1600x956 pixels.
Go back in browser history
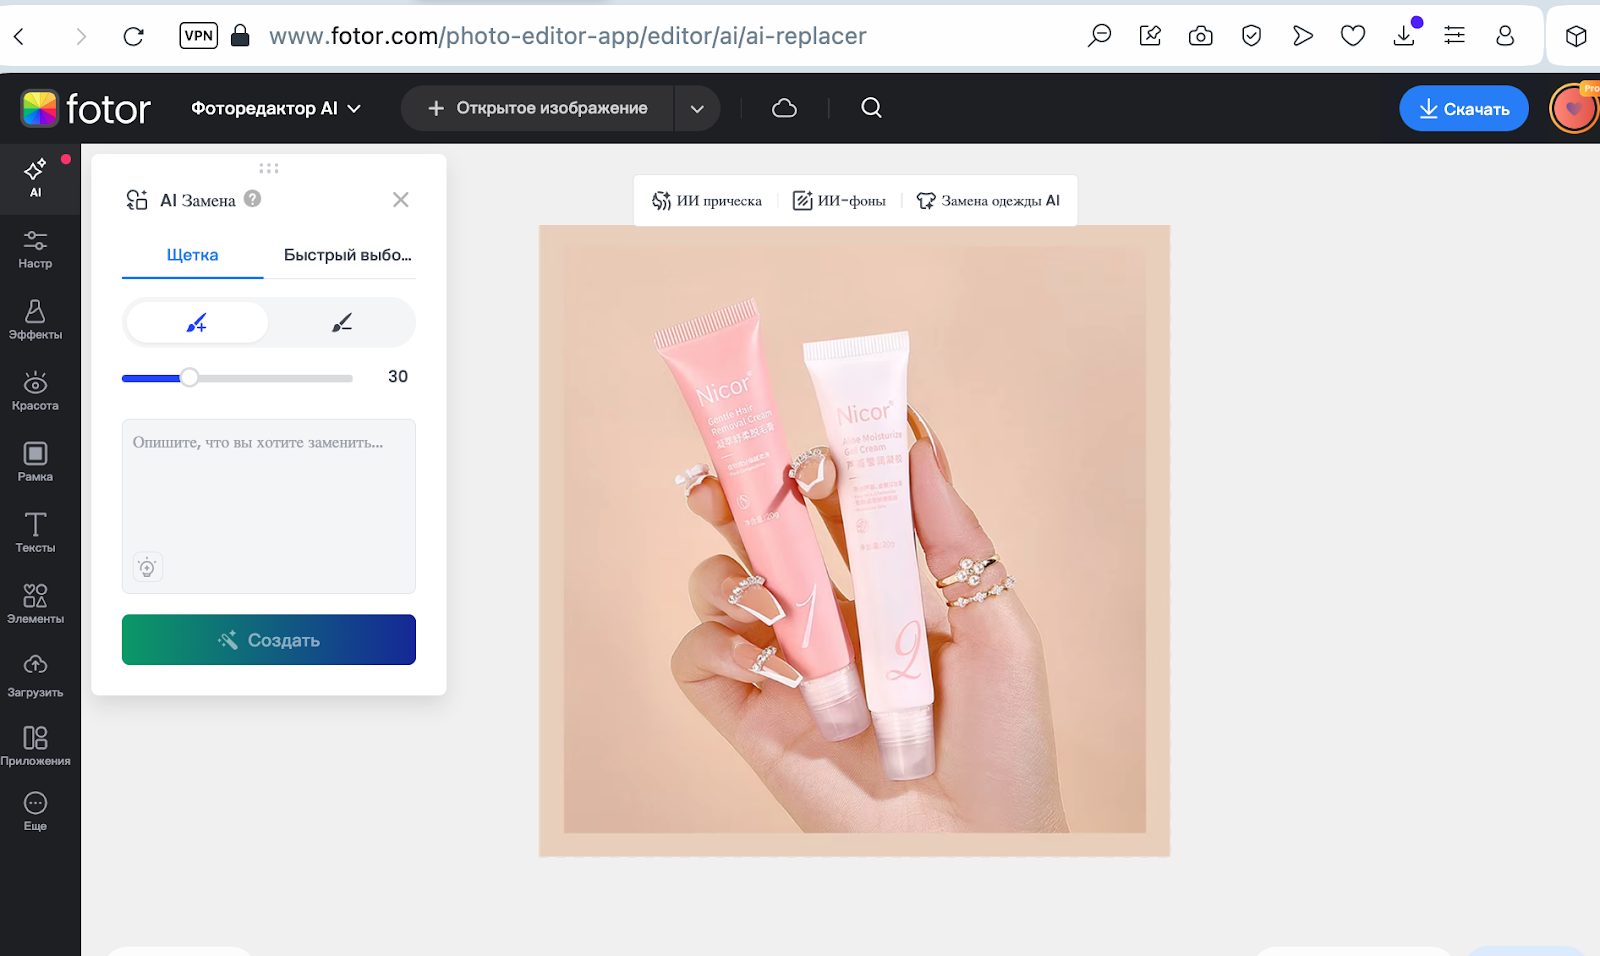19,37
